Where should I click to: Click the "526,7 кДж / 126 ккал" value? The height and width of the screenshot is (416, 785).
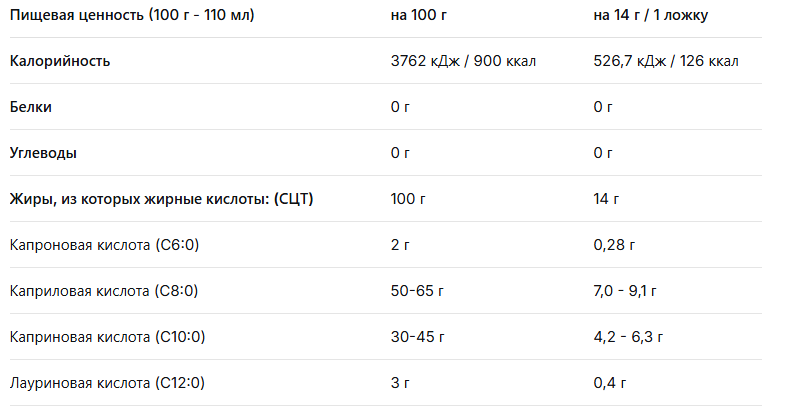665,61
